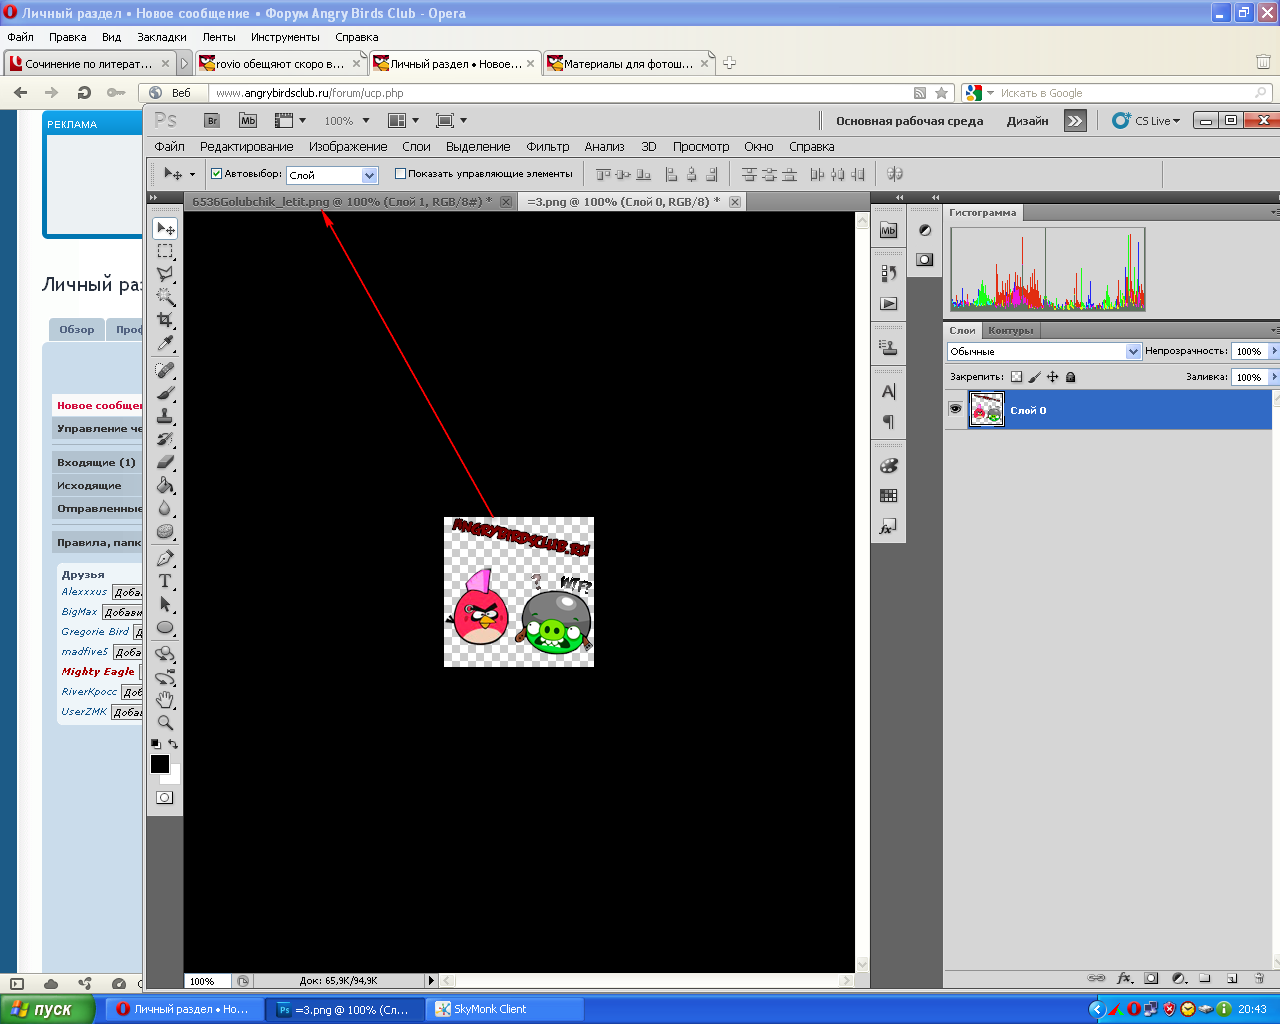Open the fill Заливка slider arrow

1274,377
